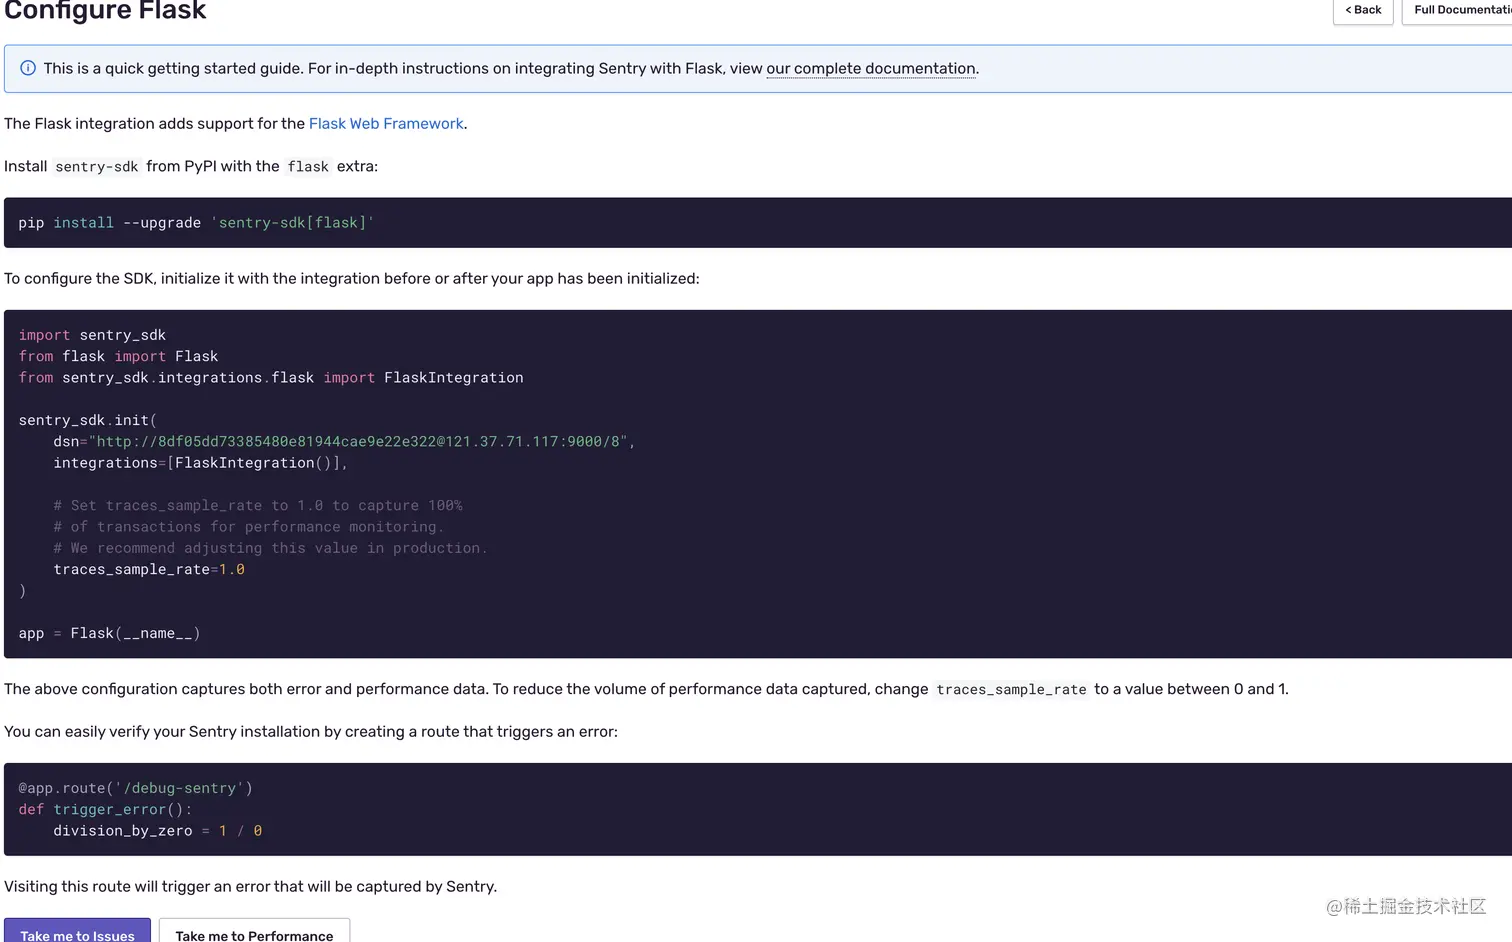Click 'sentry_sdk.init(' code line
Image resolution: width=1512 pixels, height=942 pixels.
[x=88, y=420]
